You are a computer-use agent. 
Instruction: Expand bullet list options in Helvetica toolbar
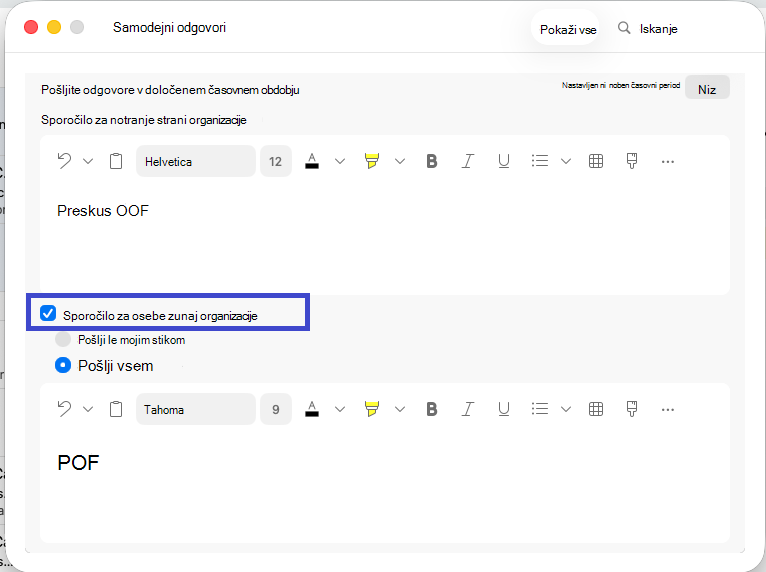[566, 161]
